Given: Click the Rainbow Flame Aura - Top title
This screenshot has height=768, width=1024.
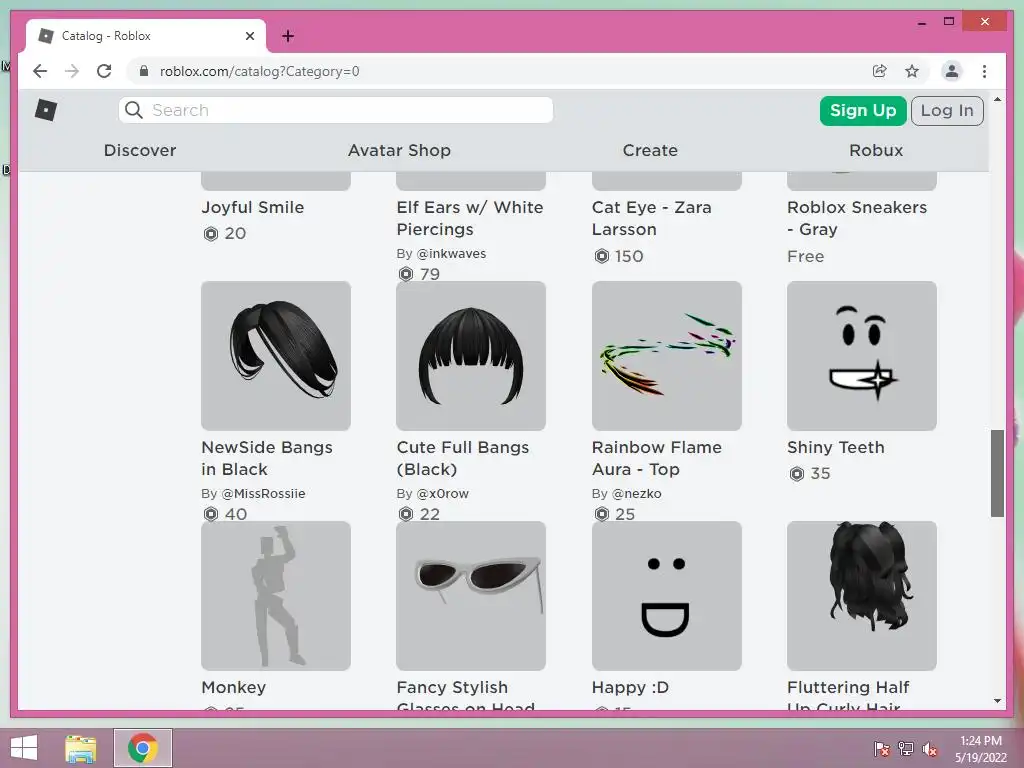Looking at the screenshot, I should pos(656,458).
